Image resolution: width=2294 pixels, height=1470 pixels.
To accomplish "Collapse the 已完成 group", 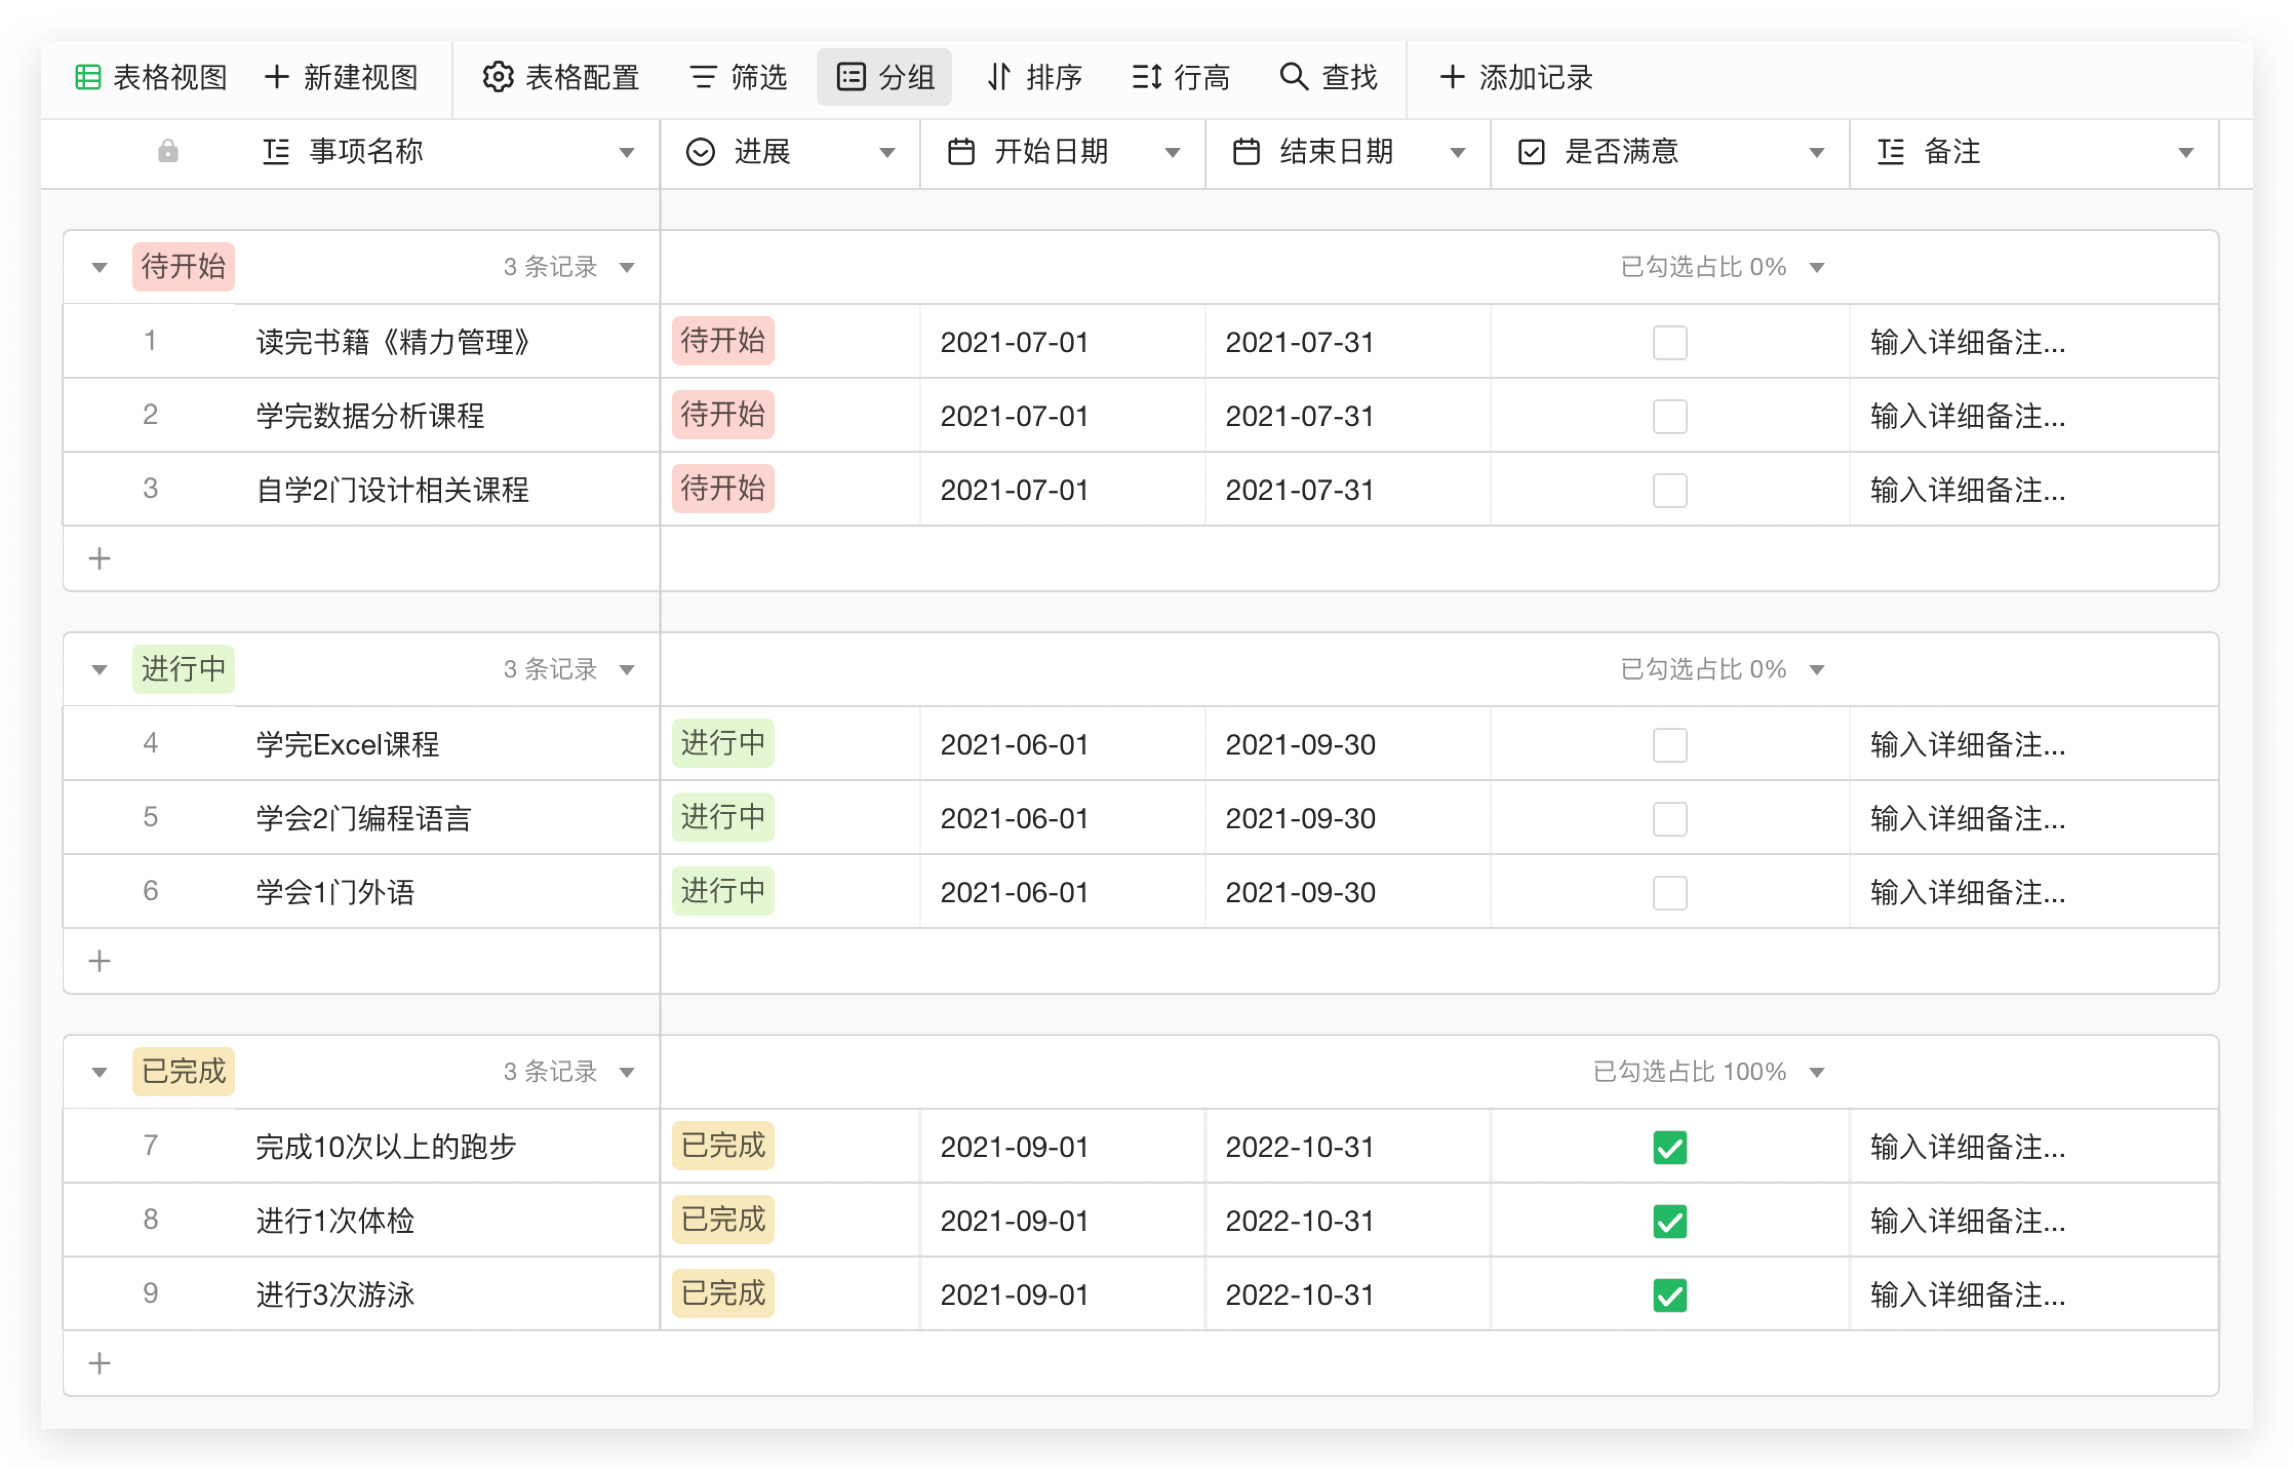I will (x=99, y=1072).
